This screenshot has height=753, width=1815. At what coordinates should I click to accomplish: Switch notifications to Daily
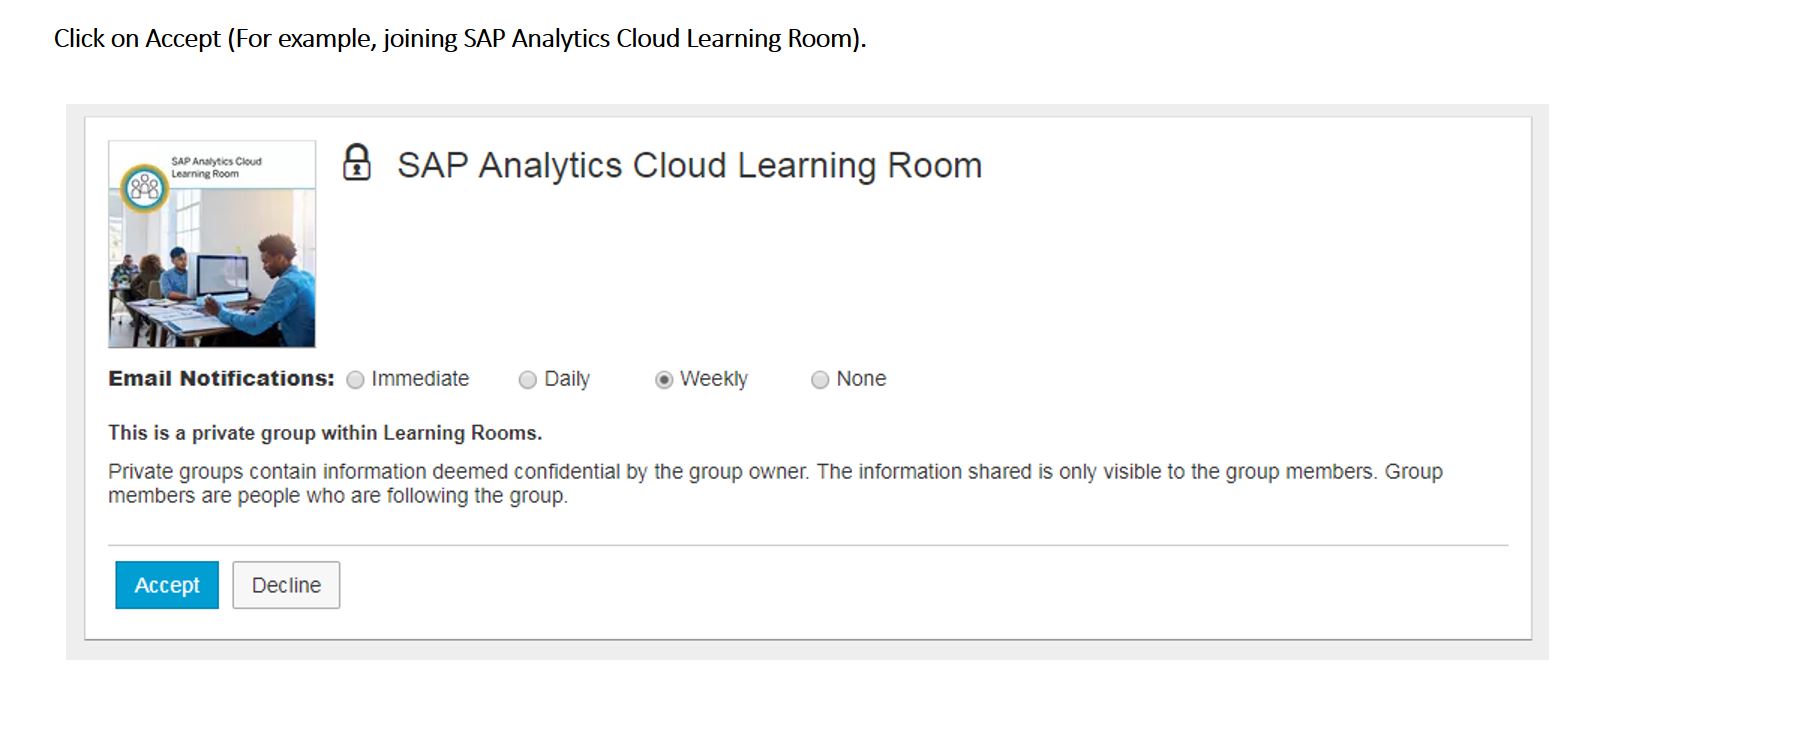coord(527,380)
